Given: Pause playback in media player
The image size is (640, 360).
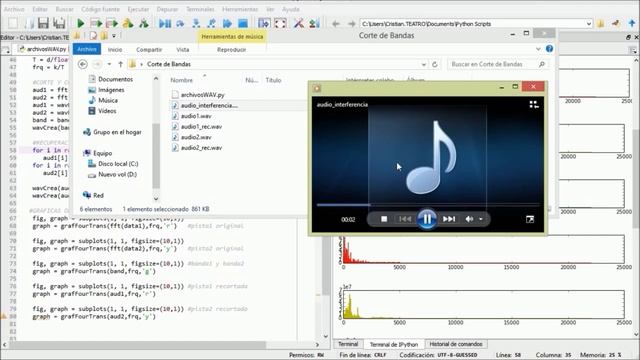Looking at the screenshot, I should pos(427,219).
